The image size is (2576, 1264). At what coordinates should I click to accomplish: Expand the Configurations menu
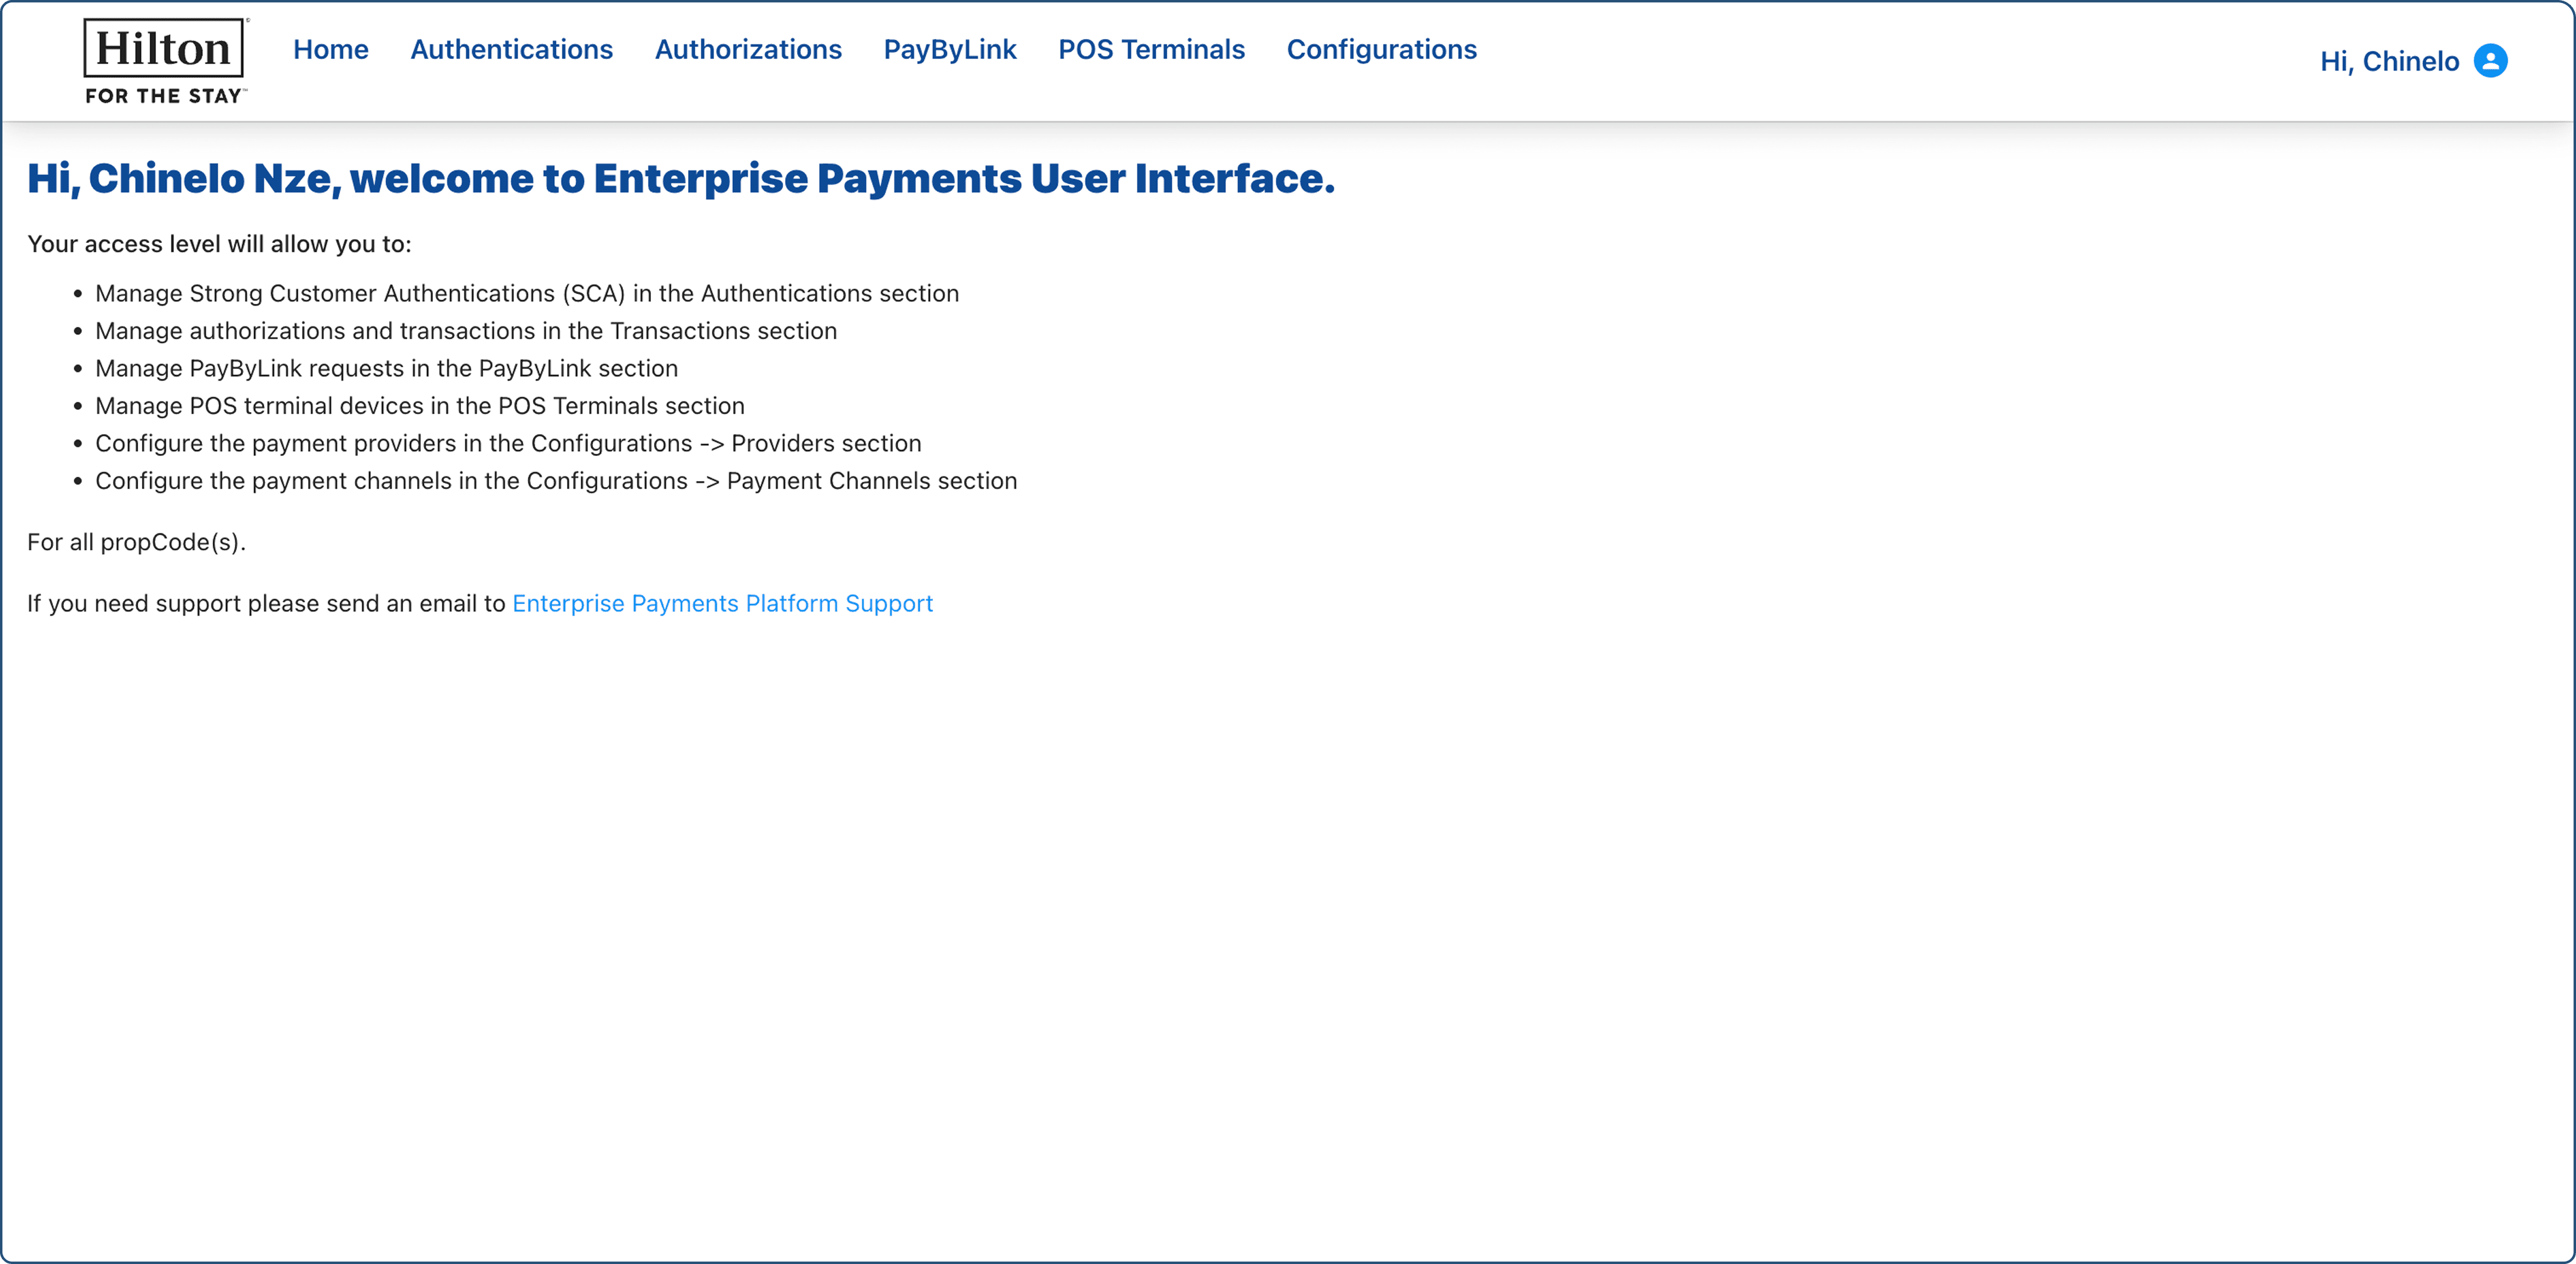click(1381, 49)
